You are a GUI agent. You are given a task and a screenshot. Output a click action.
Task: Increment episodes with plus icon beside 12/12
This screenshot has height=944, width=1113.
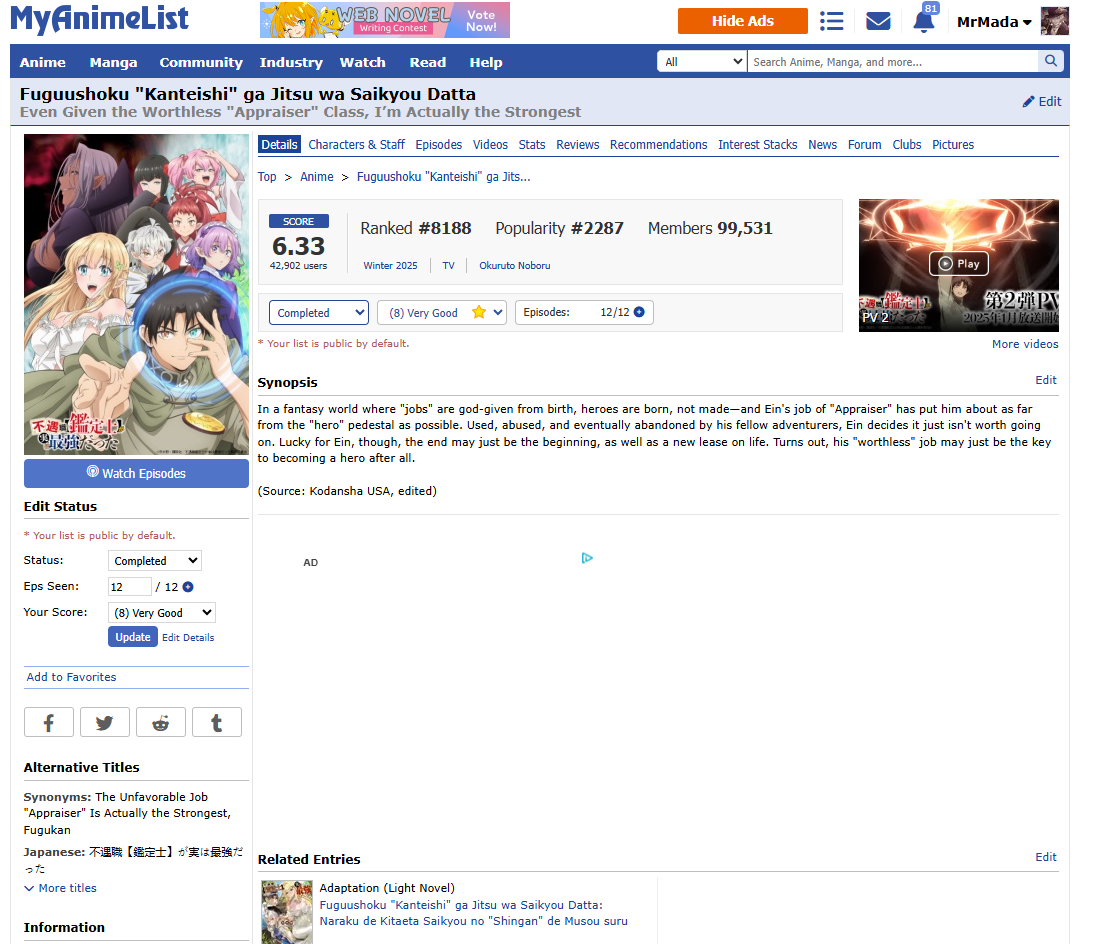(640, 312)
